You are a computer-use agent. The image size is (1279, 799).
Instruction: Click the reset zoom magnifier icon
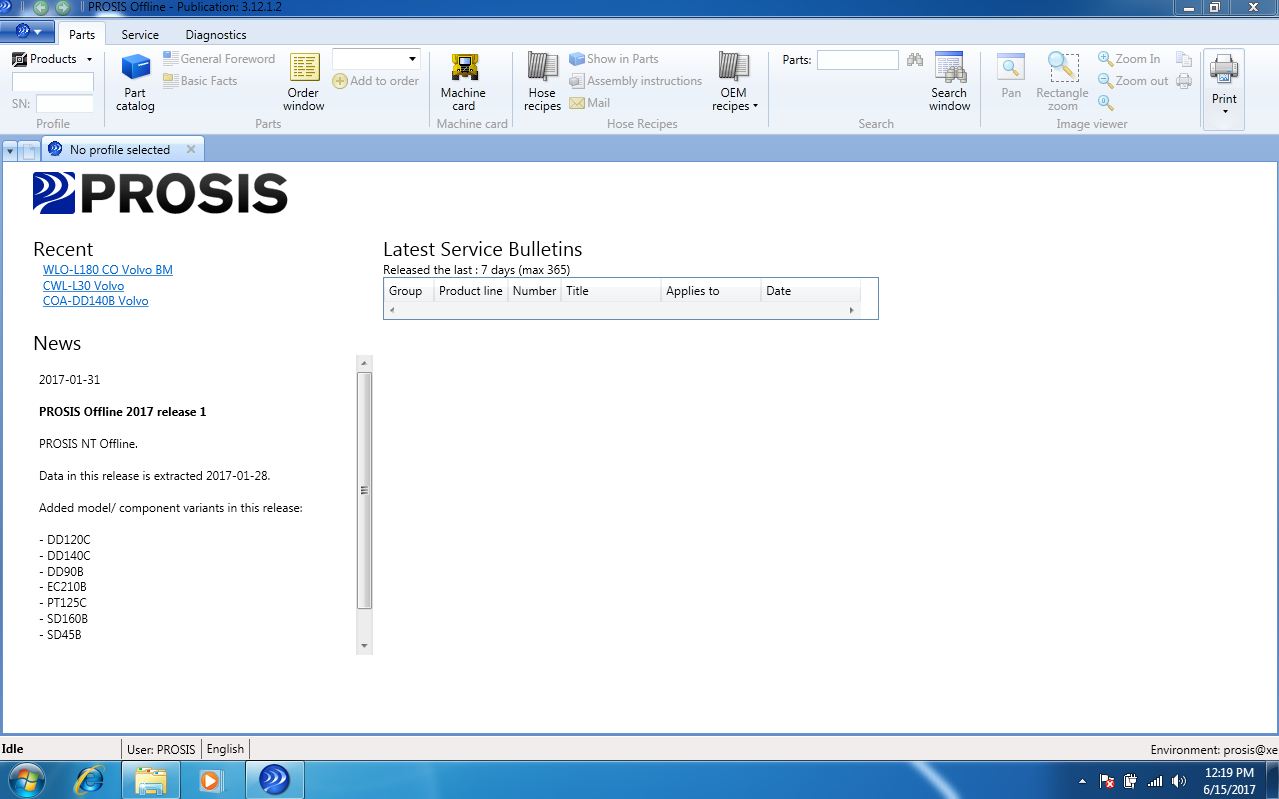click(x=1106, y=102)
